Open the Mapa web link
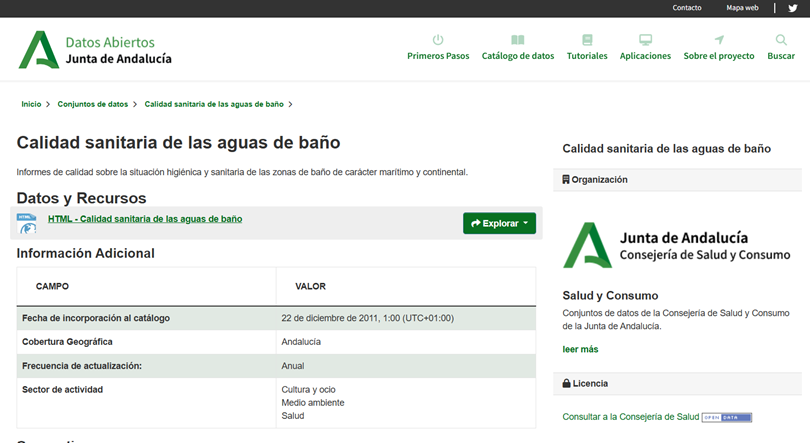 click(x=742, y=8)
